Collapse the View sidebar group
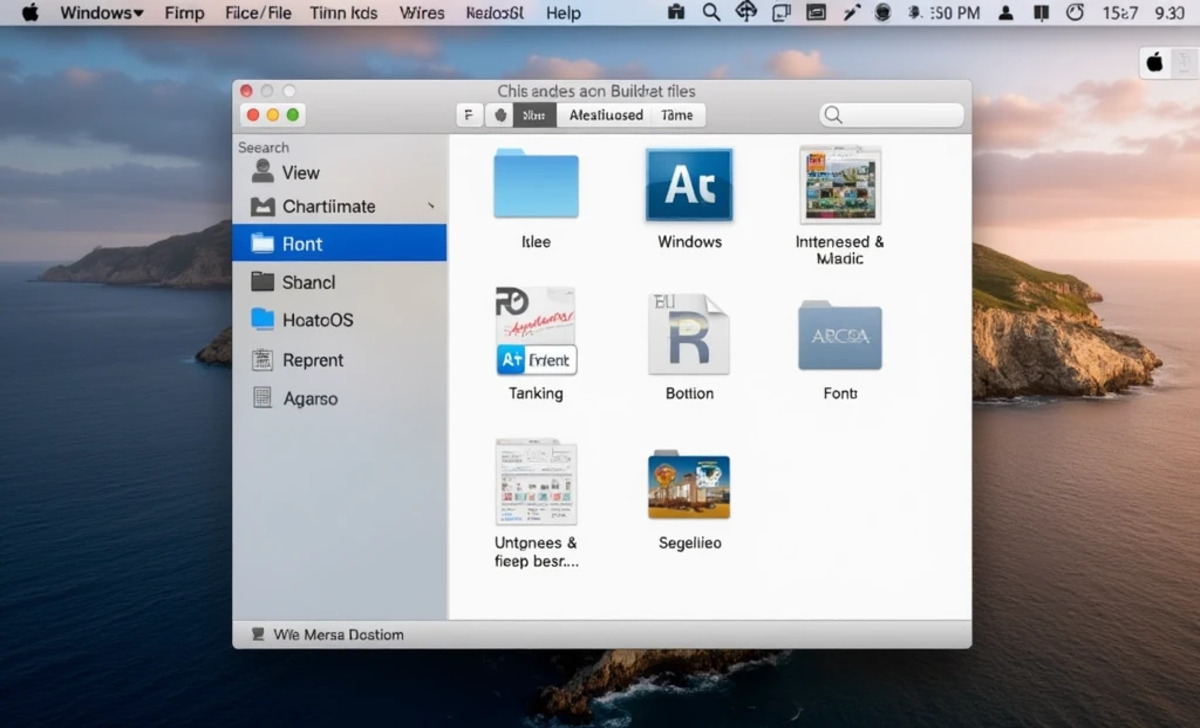The height and width of the screenshot is (728, 1200). click(302, 172)
